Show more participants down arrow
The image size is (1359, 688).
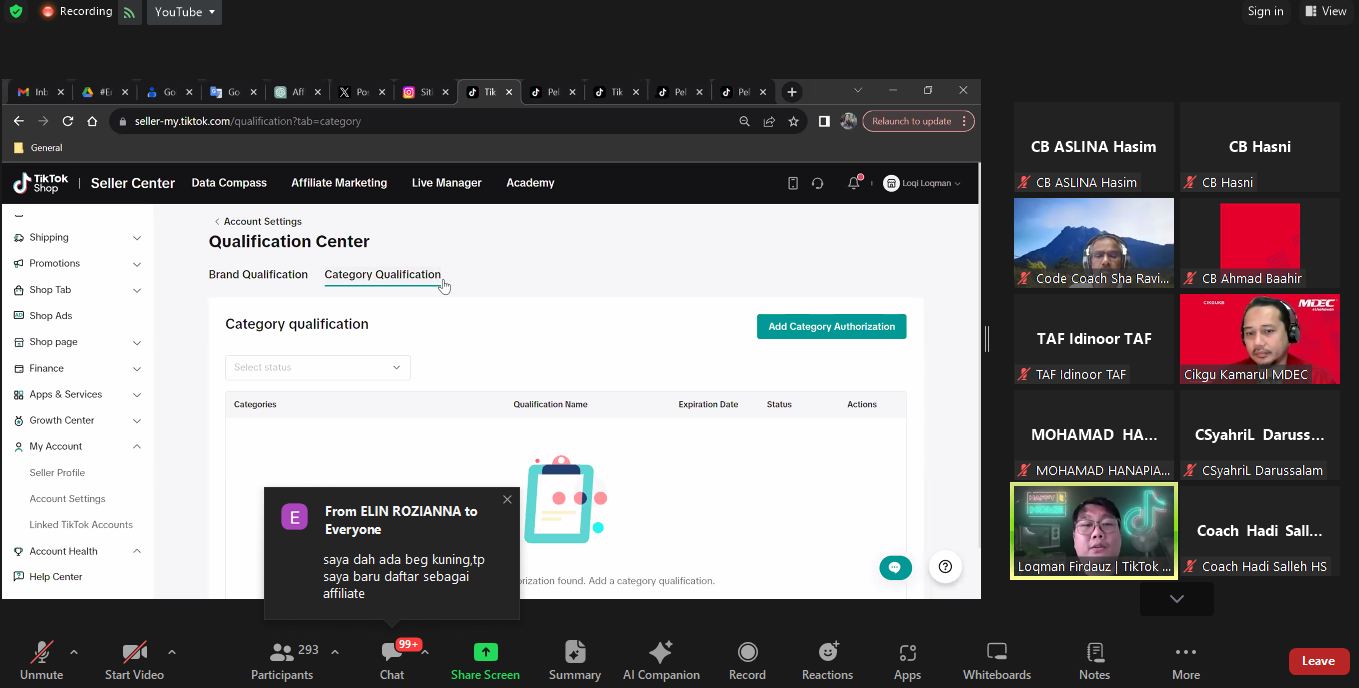(x=1176, y=598)
